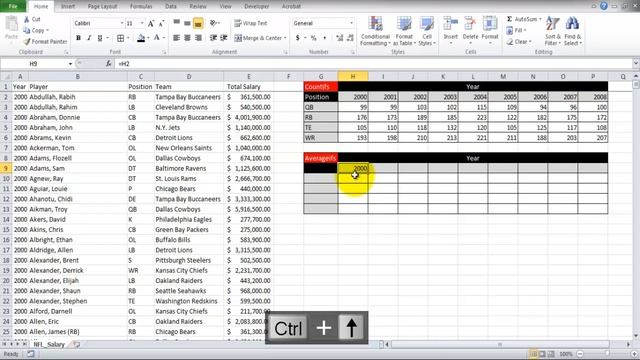Click the Orientation text icon
640x360 pixels.
213,23
